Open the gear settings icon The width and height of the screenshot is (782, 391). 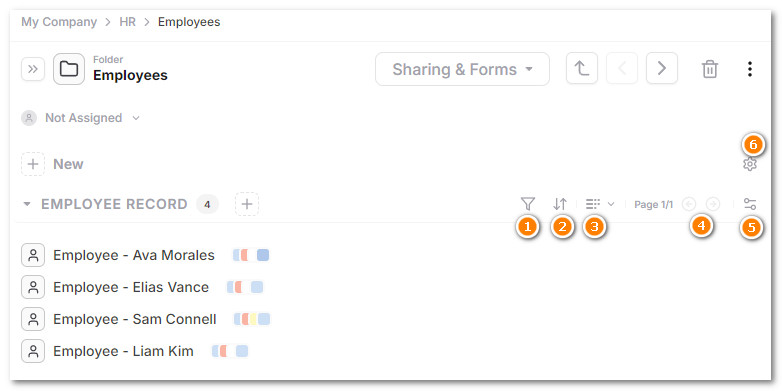coord(750,164)
